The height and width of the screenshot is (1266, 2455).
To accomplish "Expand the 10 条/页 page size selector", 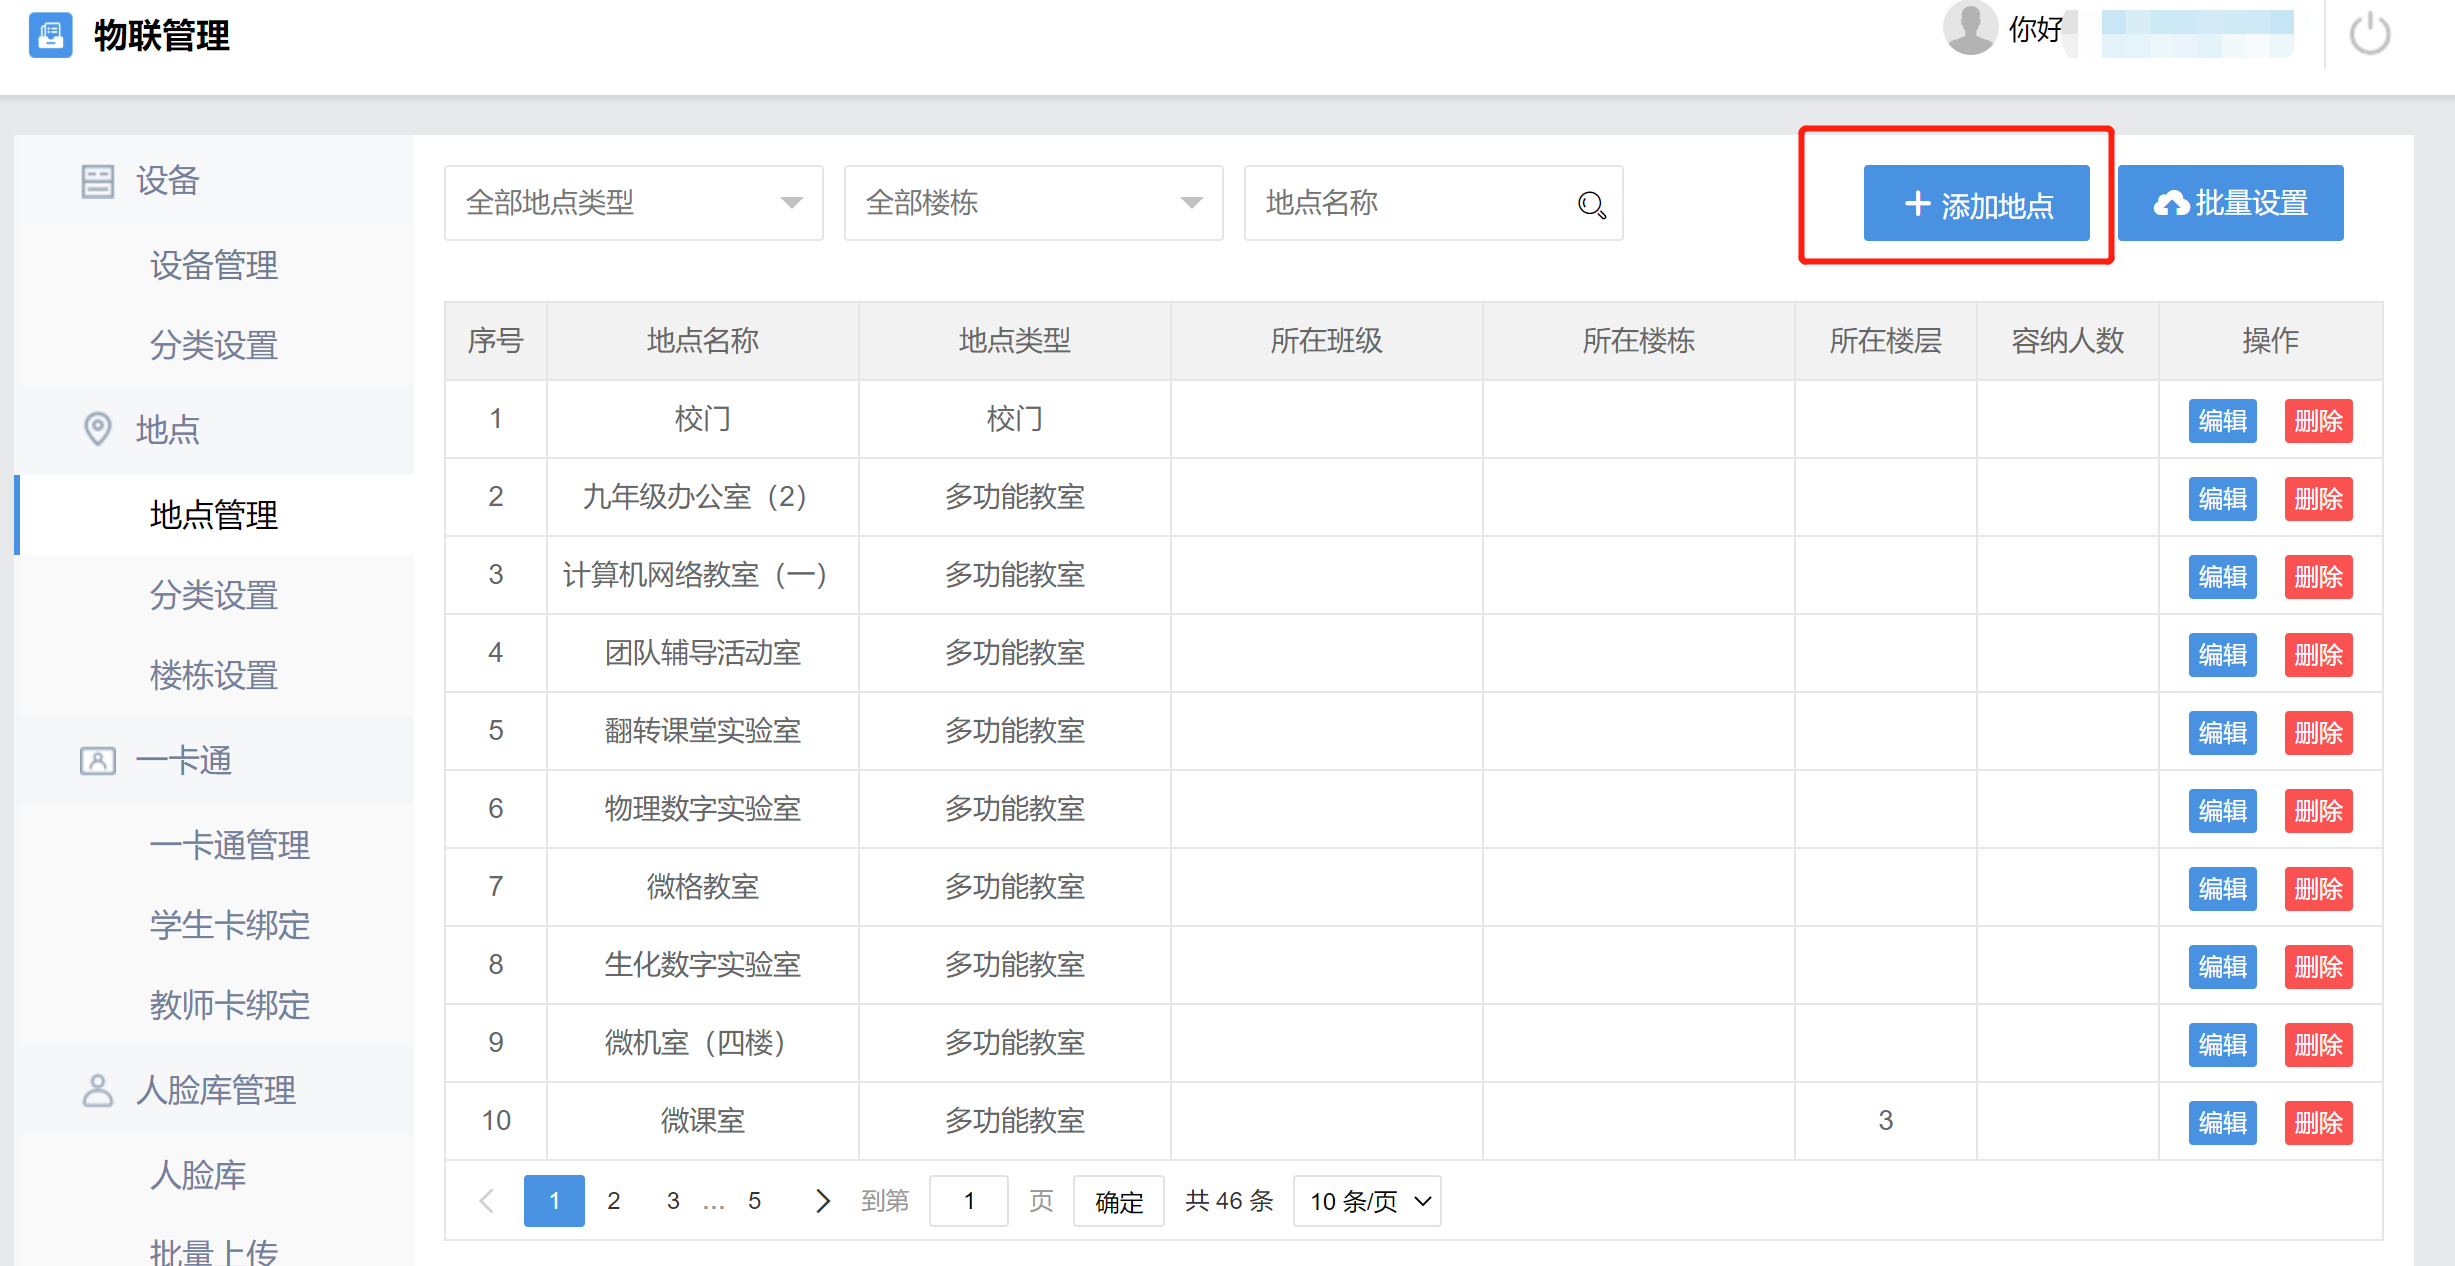I will [1366, 1201].
